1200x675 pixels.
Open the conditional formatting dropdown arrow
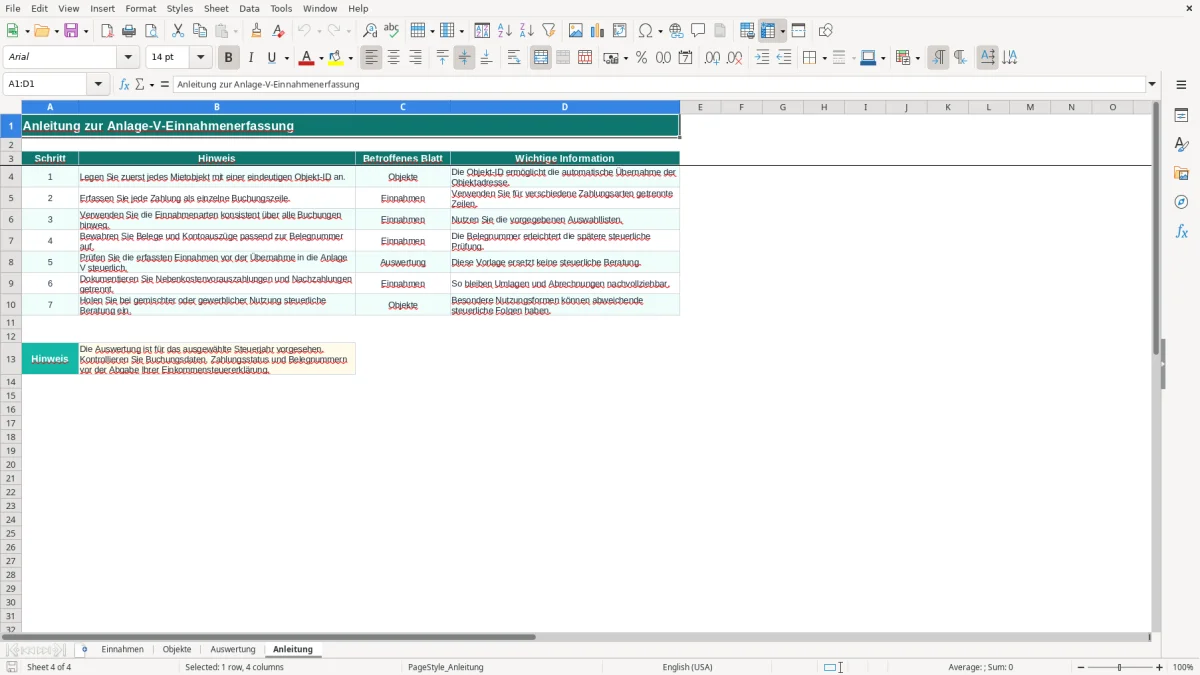coord(917,58)
